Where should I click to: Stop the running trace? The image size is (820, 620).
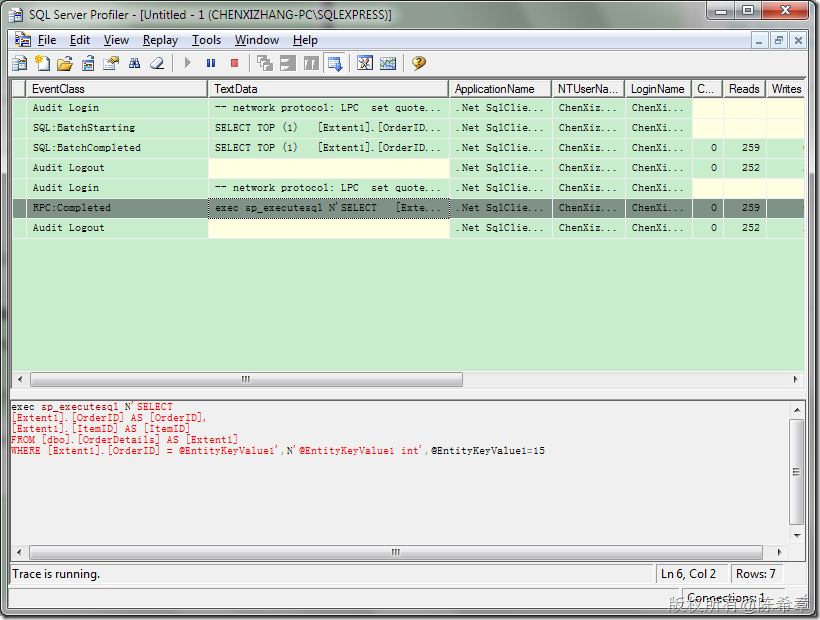[234, 64]
